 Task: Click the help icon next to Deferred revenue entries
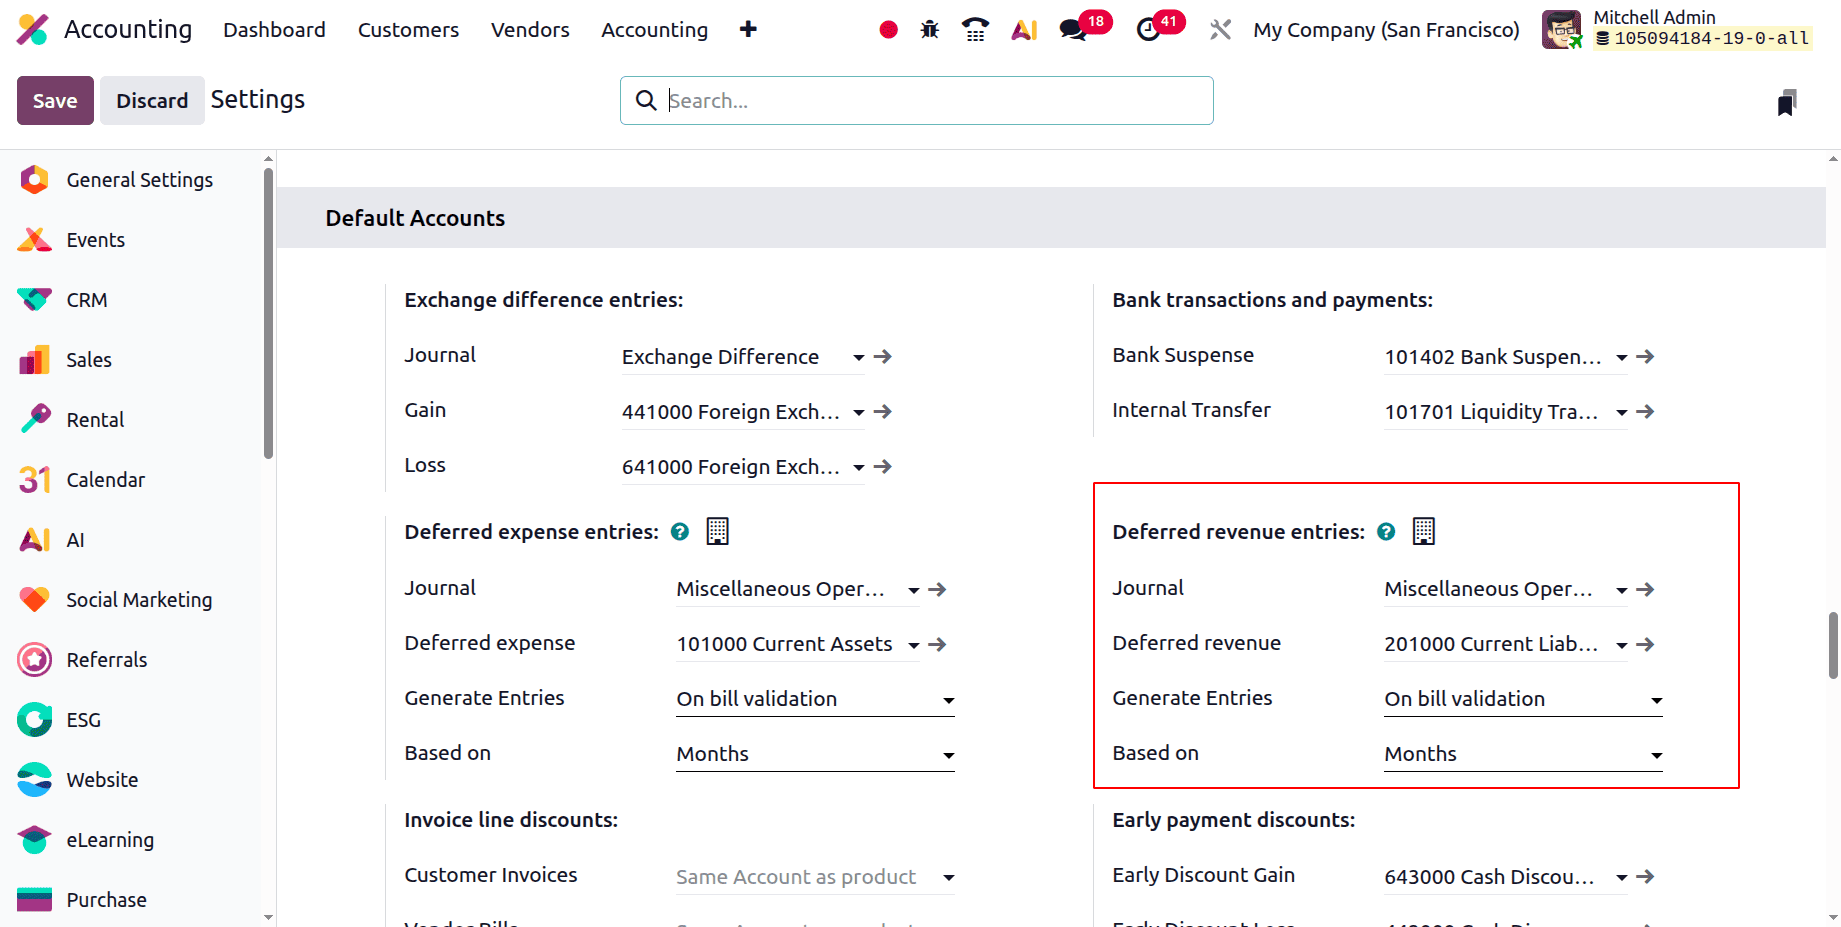1386,532
